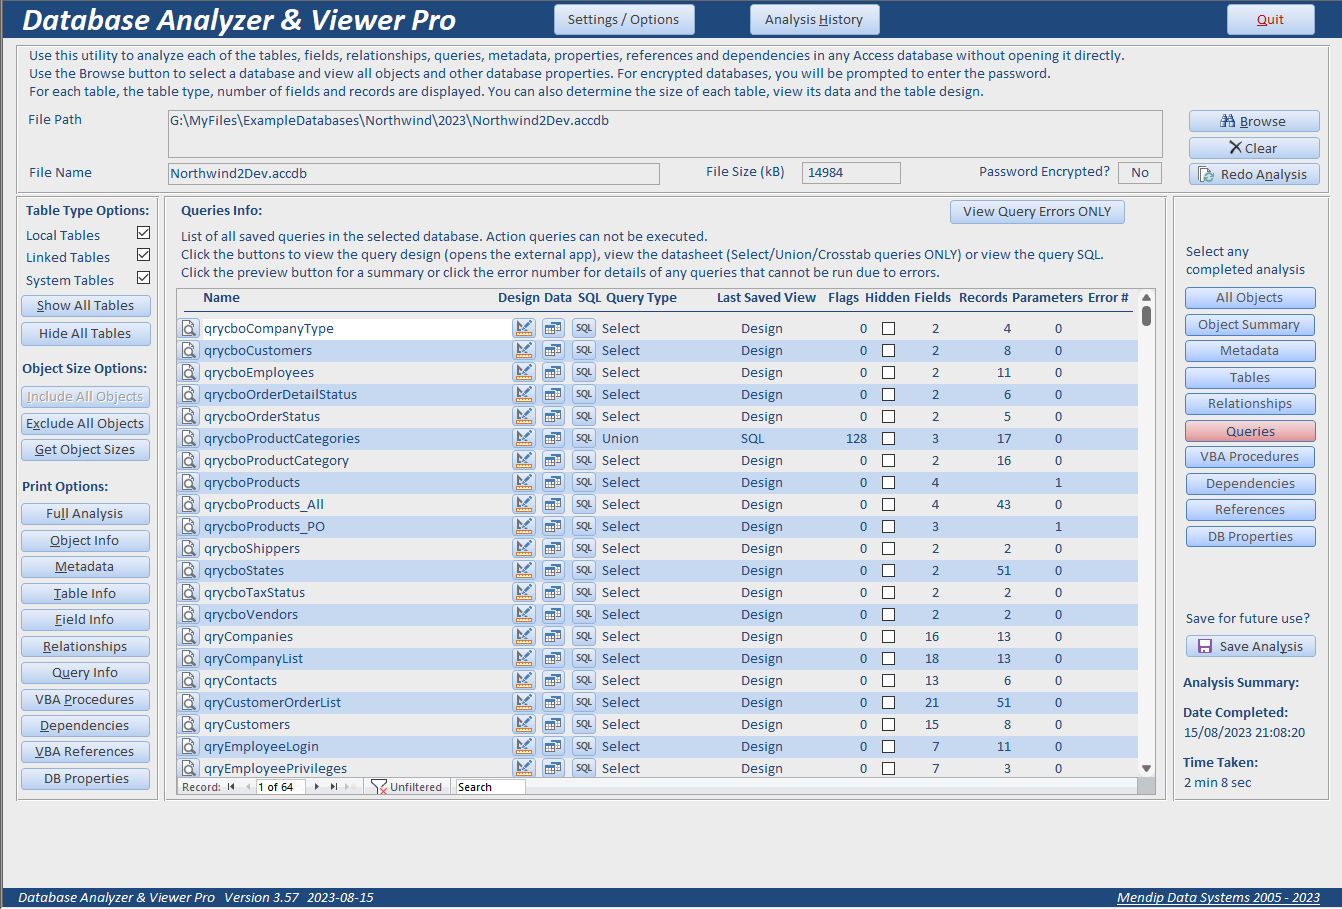Show SQL for qrycboProducts_PO query
Screen dimensions: 1342x909
[x=584, y=526]
